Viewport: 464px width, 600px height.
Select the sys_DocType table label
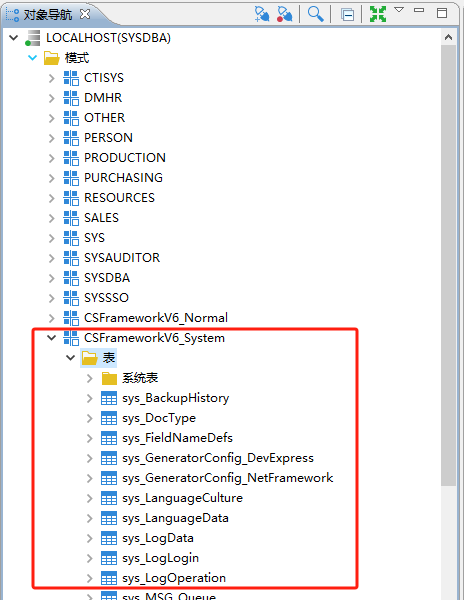tap(159, 418)
